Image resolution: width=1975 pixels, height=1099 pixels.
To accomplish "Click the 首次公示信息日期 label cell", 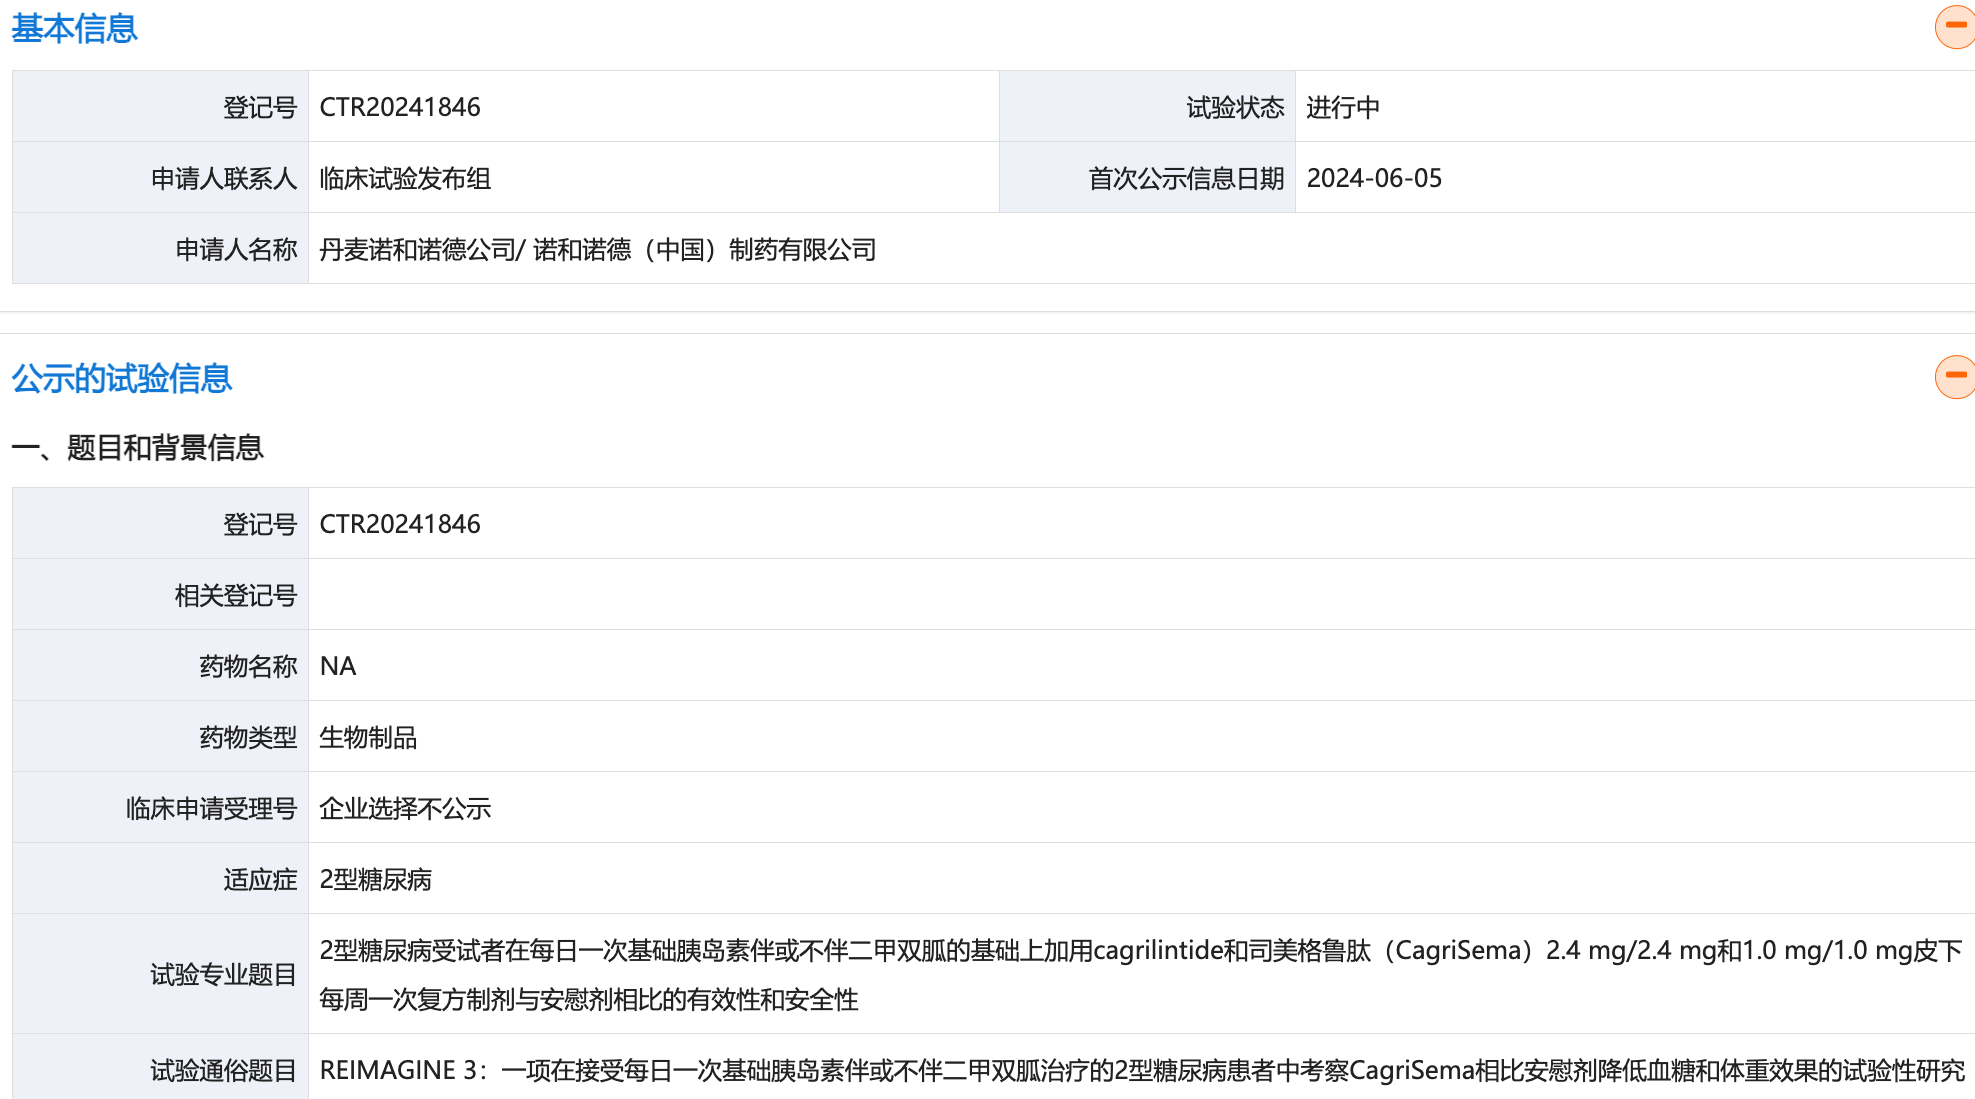I will pos(1147,177).
